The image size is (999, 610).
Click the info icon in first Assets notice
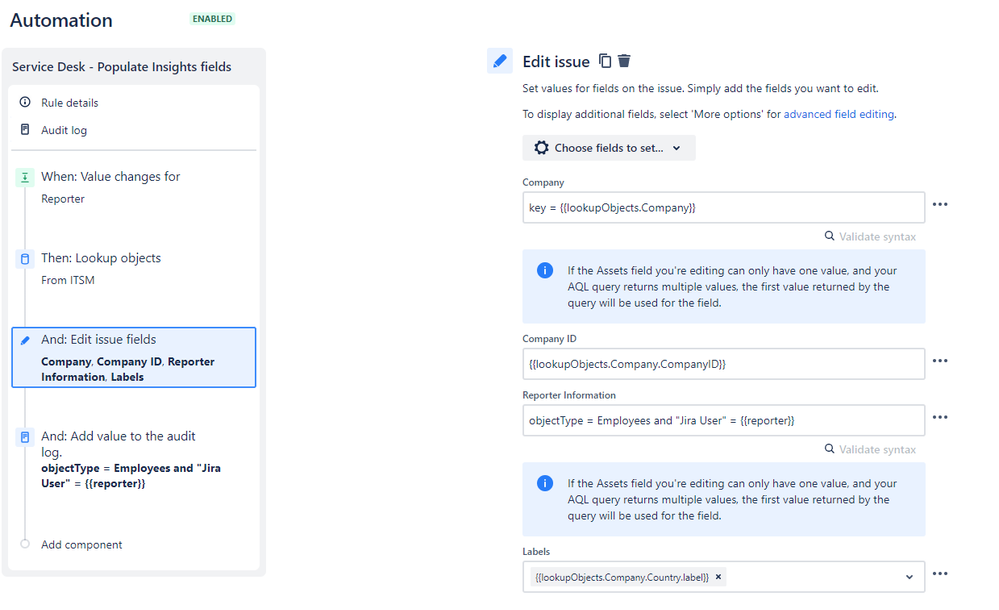click(x=545, y=270)
